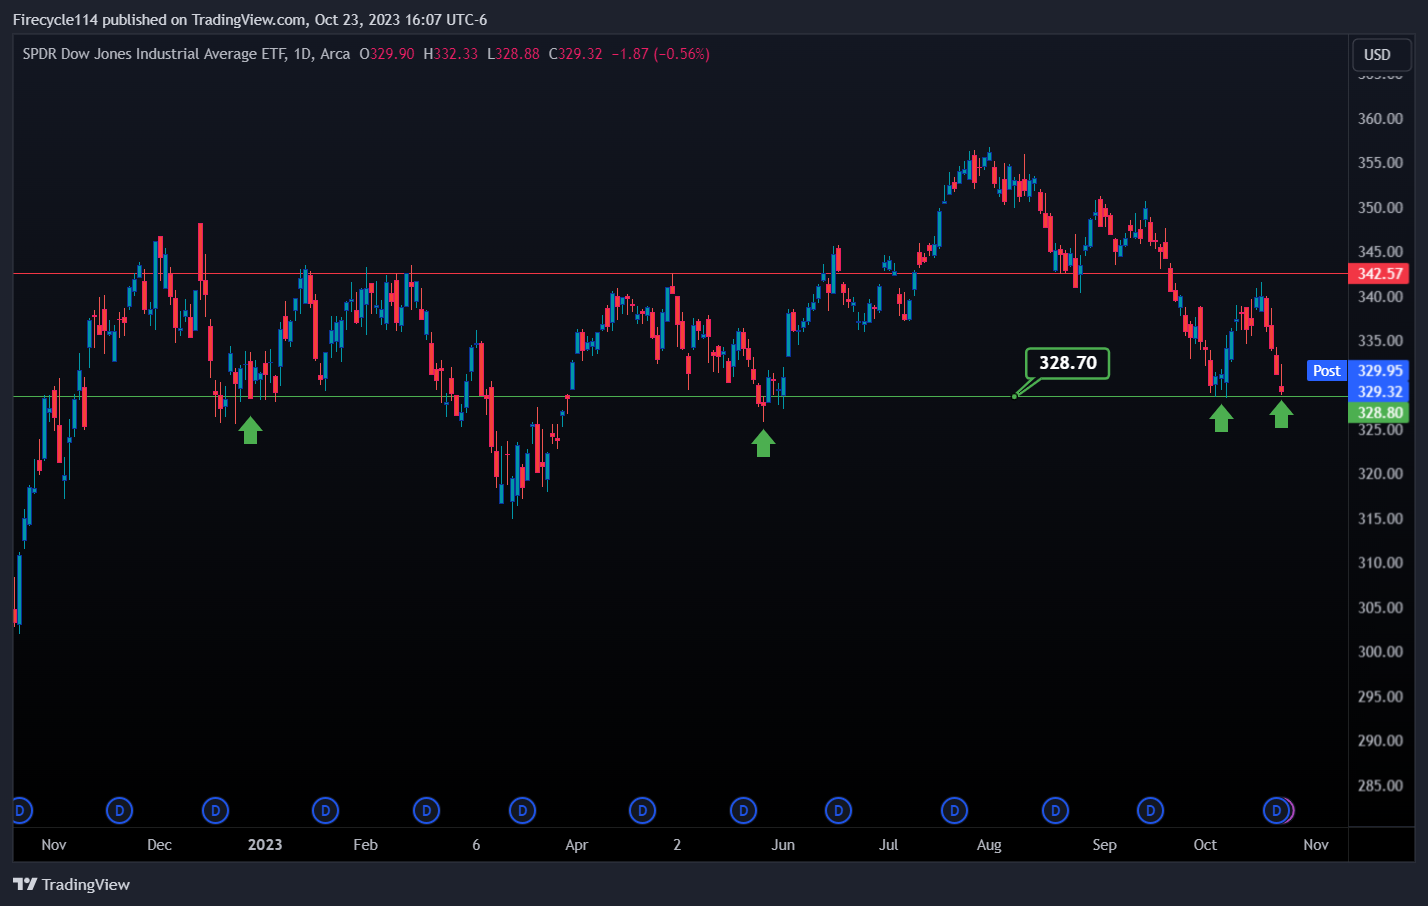Click the dividend marker in mid-September
Viewport: 1428px width, 906px height.
tap(1150, 810)
